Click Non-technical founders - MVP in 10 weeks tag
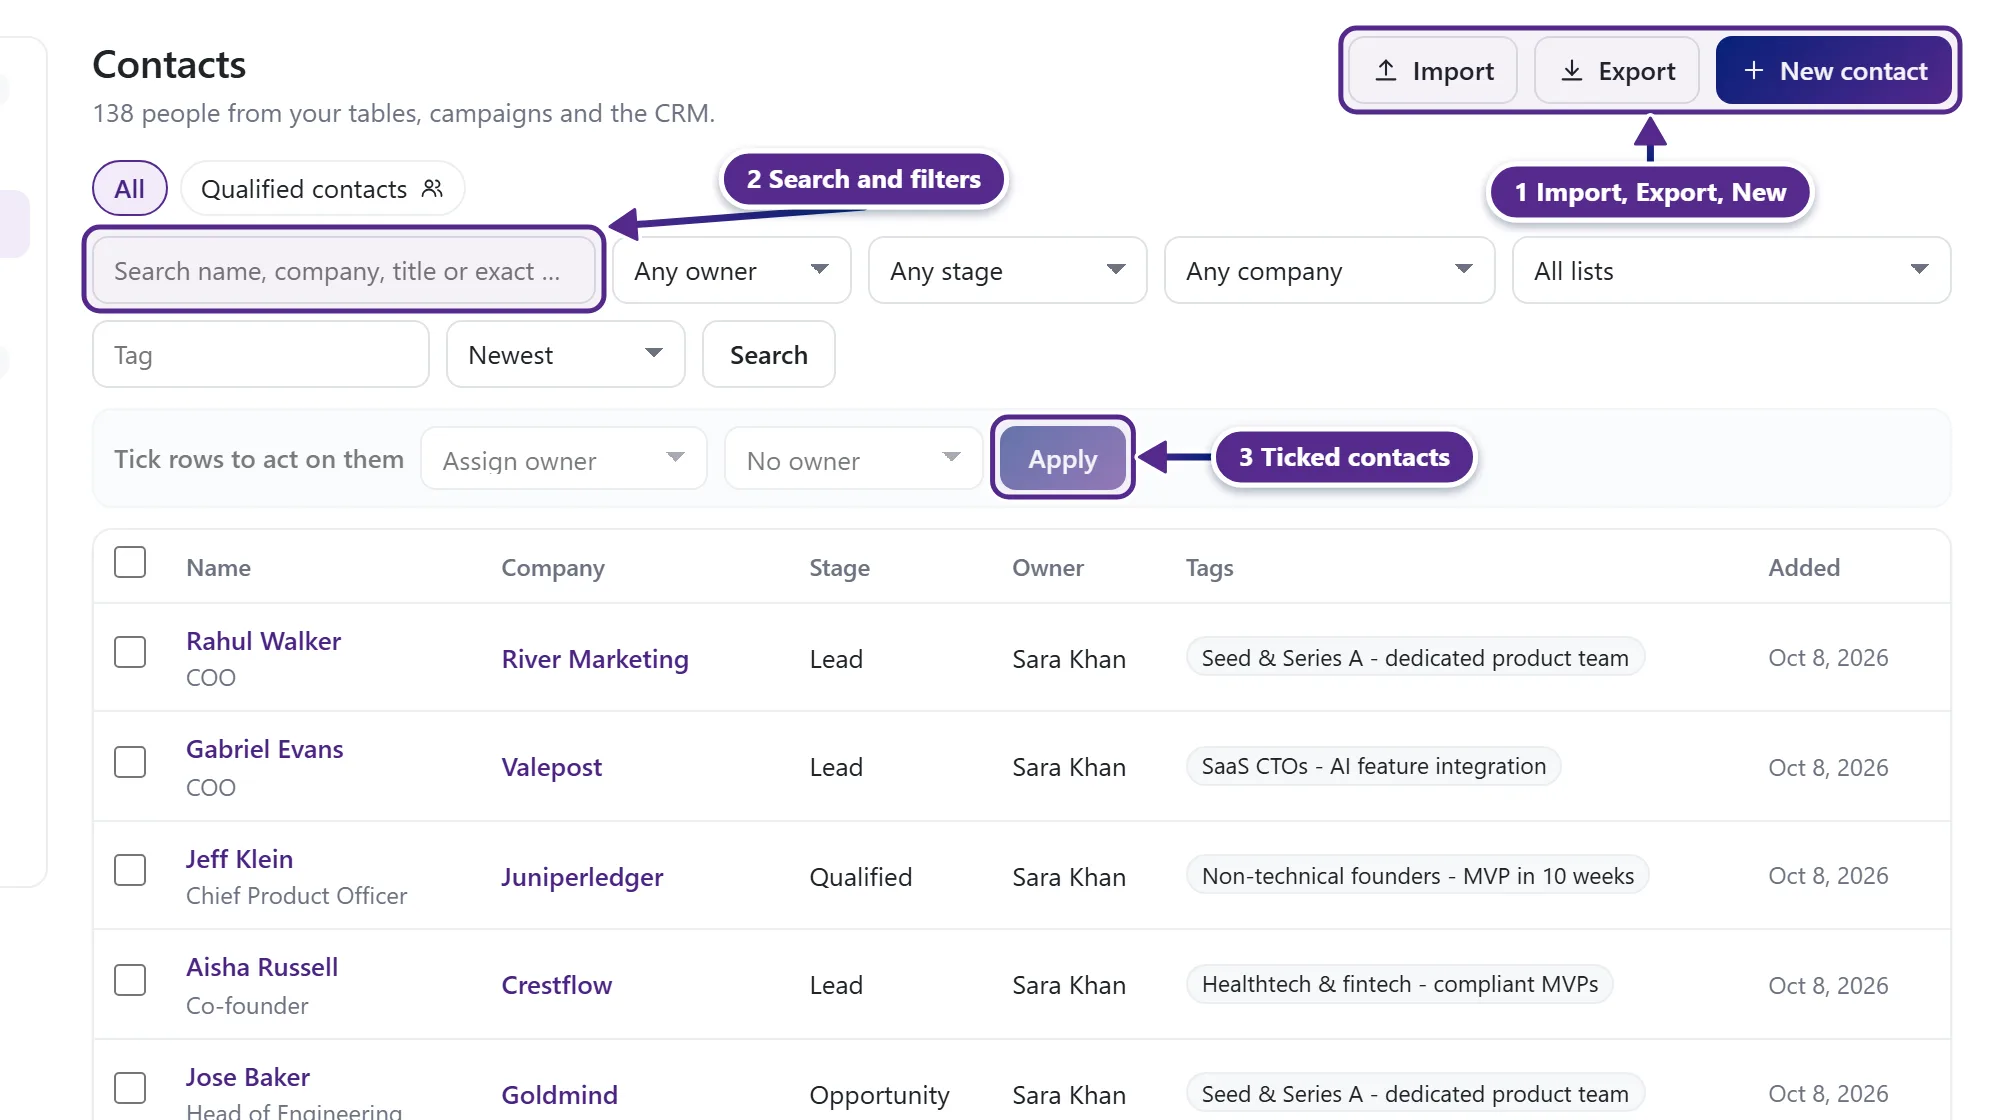Image resolution: width=2000 pixels, height=1120 pixels. click(1417, 876)
